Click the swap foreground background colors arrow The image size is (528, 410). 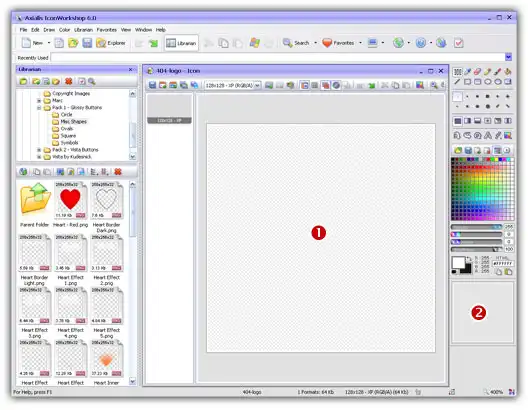pyautogui.click(x=469, y=259)
